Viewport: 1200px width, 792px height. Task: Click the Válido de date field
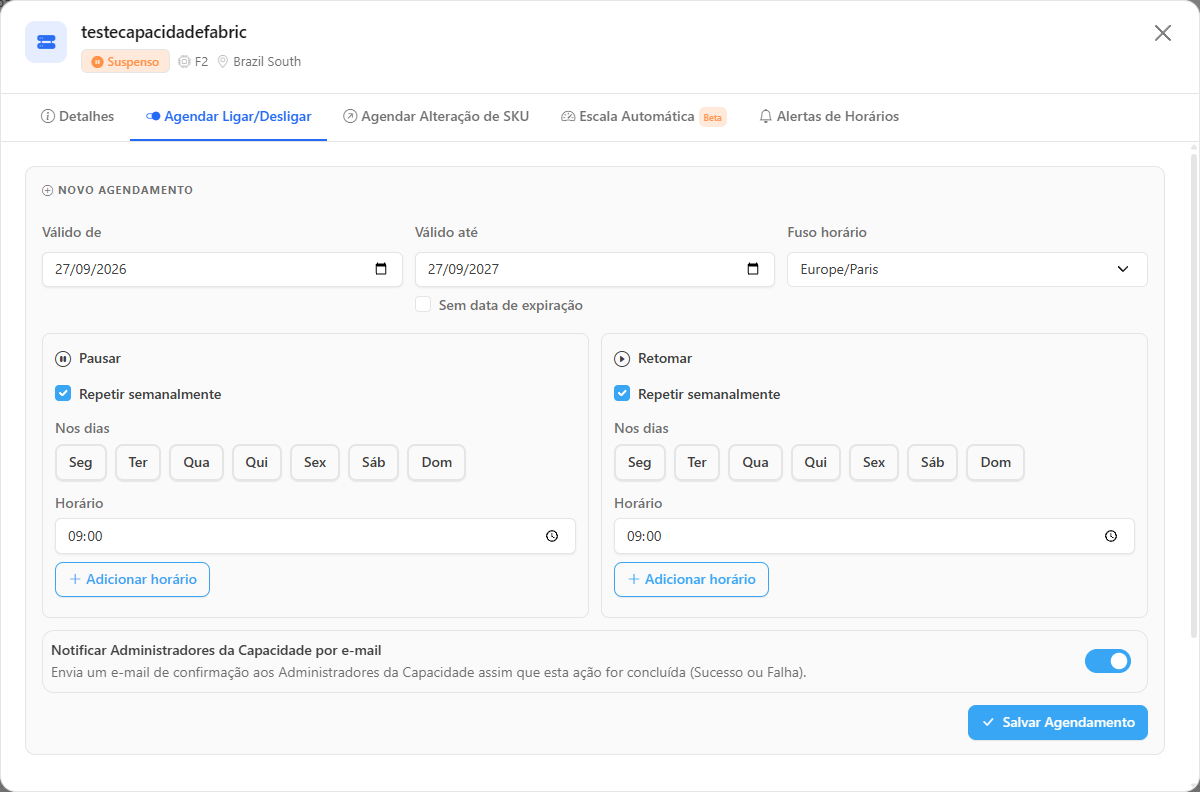click(222, 270)
